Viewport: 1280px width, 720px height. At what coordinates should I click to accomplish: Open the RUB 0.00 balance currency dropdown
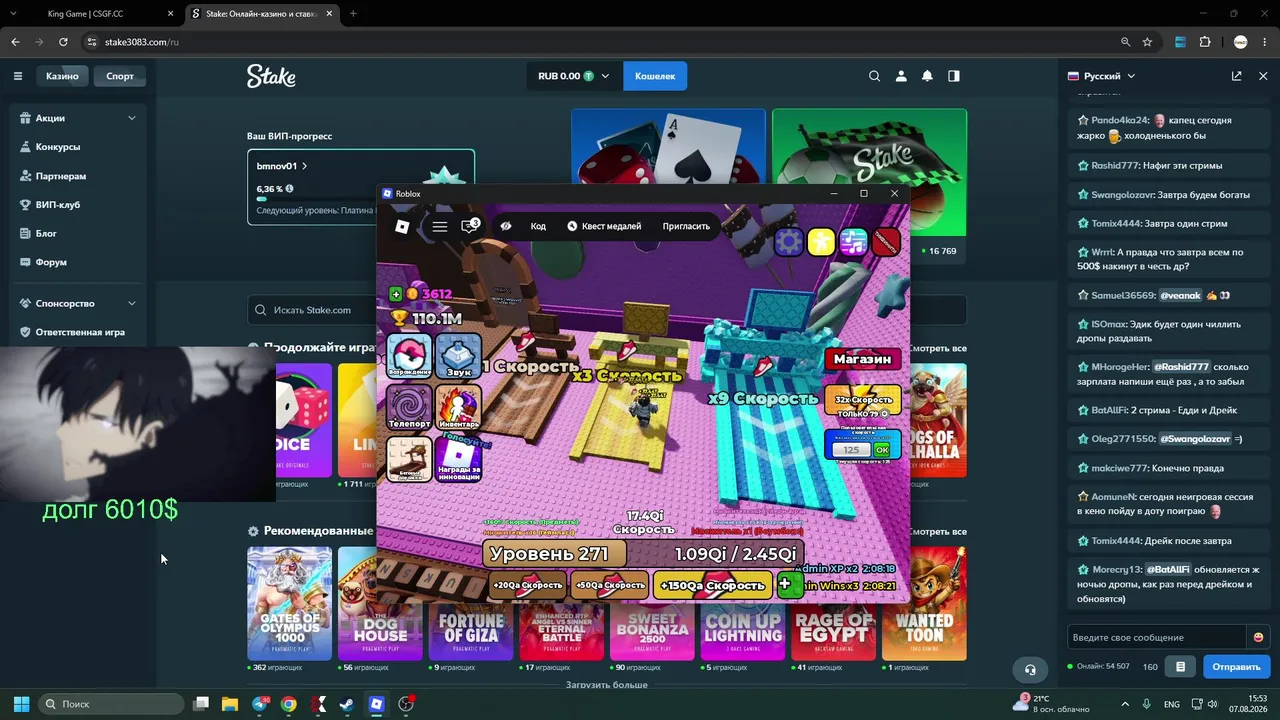tap(574, 76)
